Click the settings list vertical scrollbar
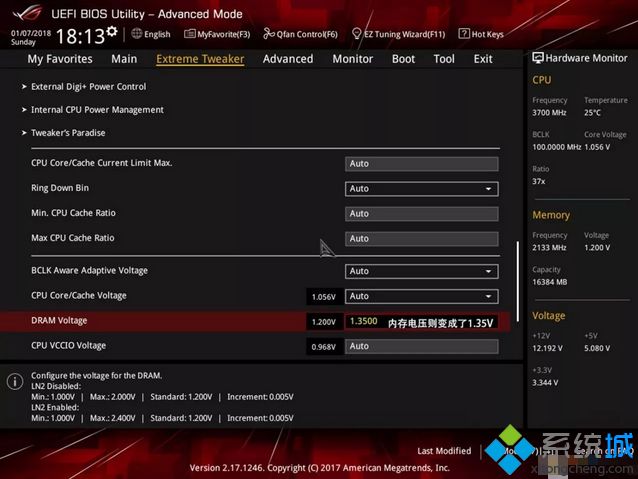Screen dimensions: 638x479 518,282
